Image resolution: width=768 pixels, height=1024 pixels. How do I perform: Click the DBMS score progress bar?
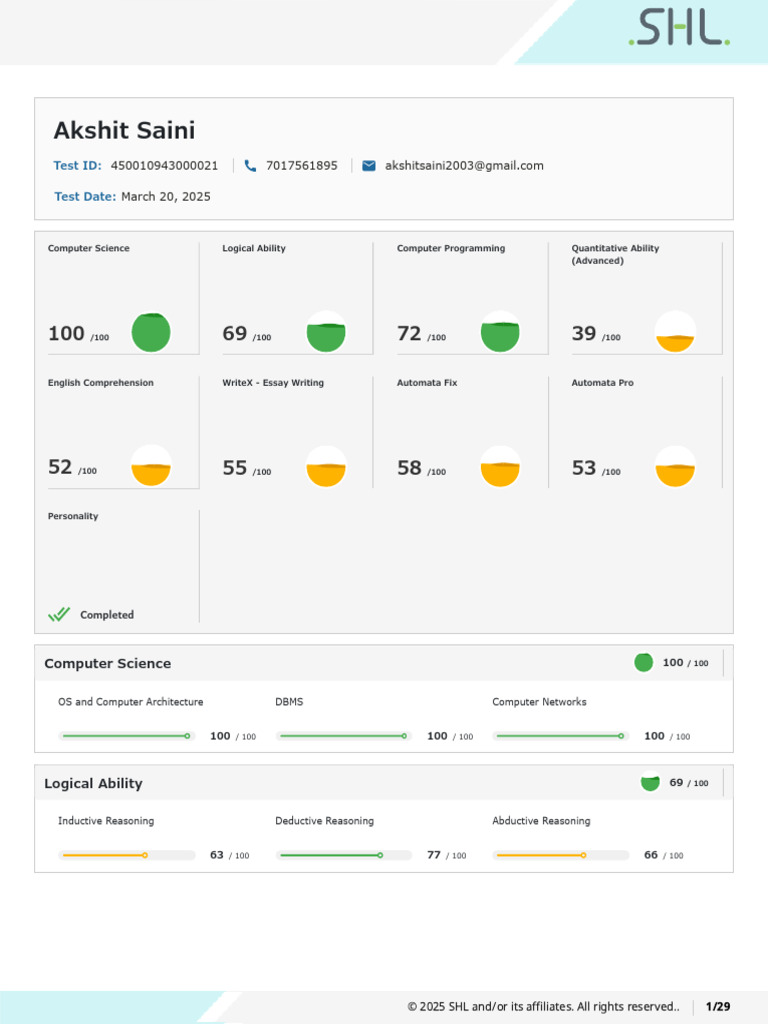(344, 736)
